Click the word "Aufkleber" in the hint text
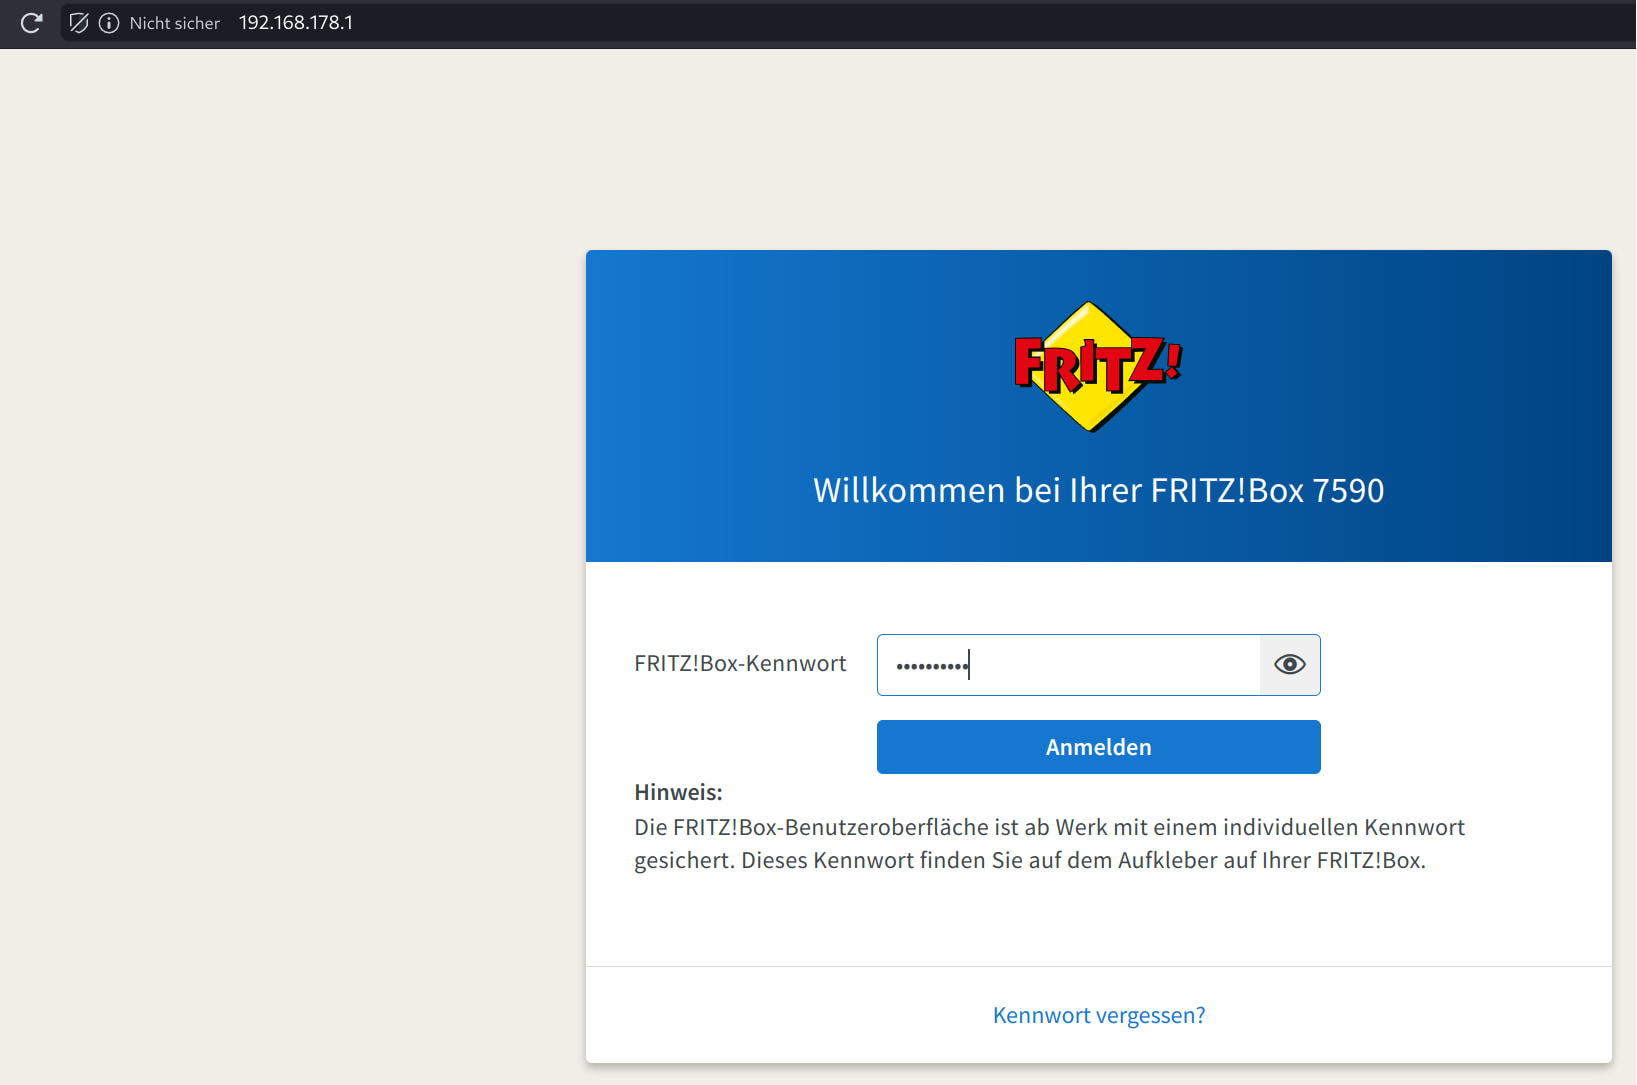Screen dimensions: 1637x1085 [1163, 860]
